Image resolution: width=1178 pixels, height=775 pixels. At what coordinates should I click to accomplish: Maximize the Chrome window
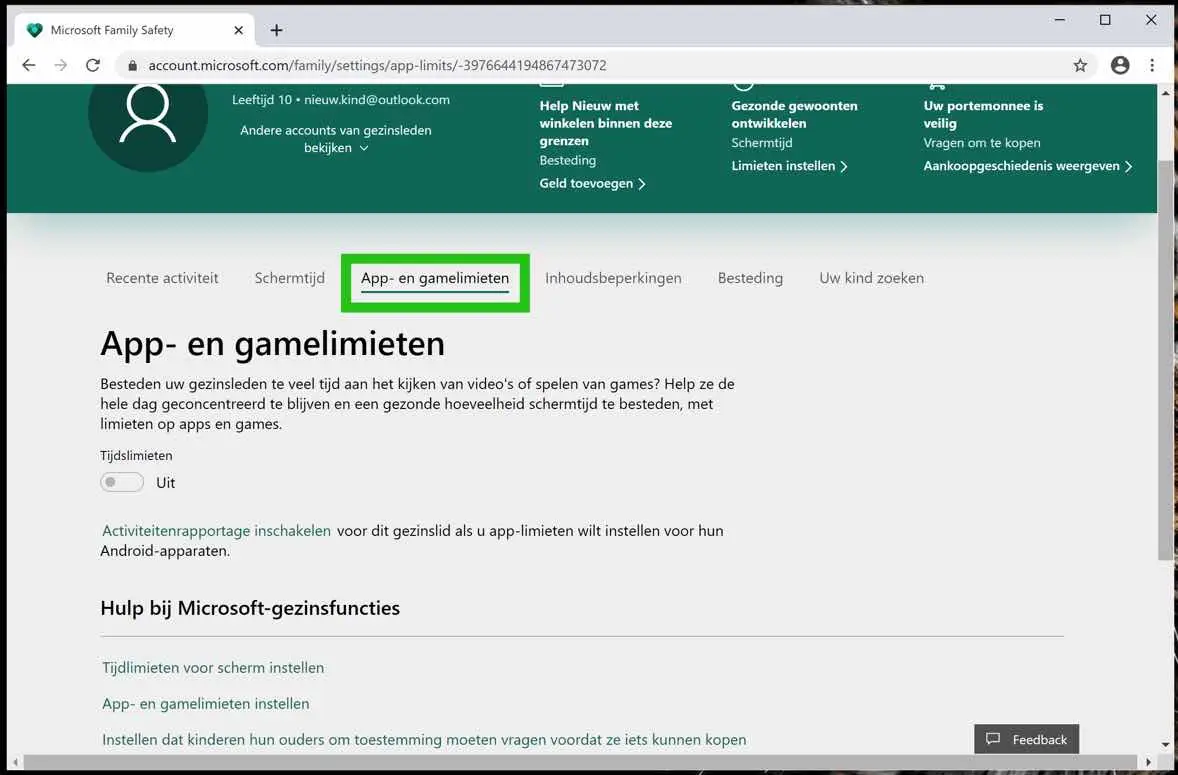pos(1105,20)
